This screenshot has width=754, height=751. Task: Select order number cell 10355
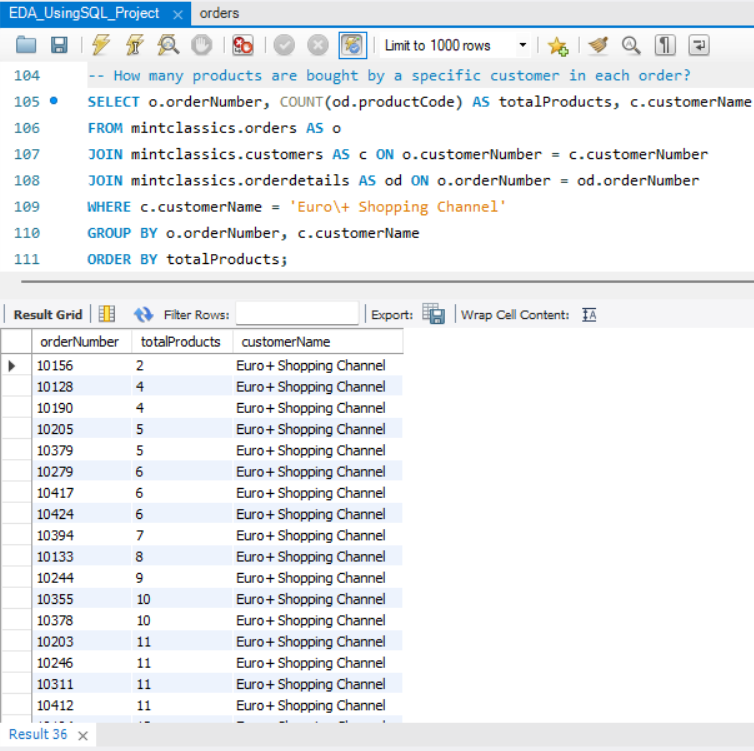point(82,599)
